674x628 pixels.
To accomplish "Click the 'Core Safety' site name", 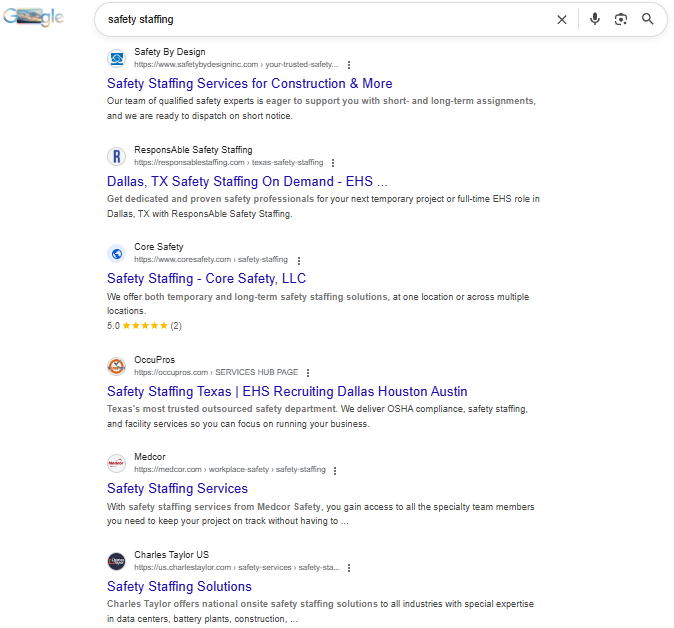I will pos(159,247).
